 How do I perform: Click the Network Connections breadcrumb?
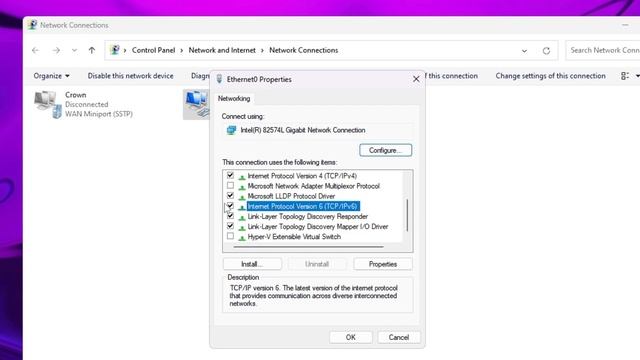(x=304, y=50)
